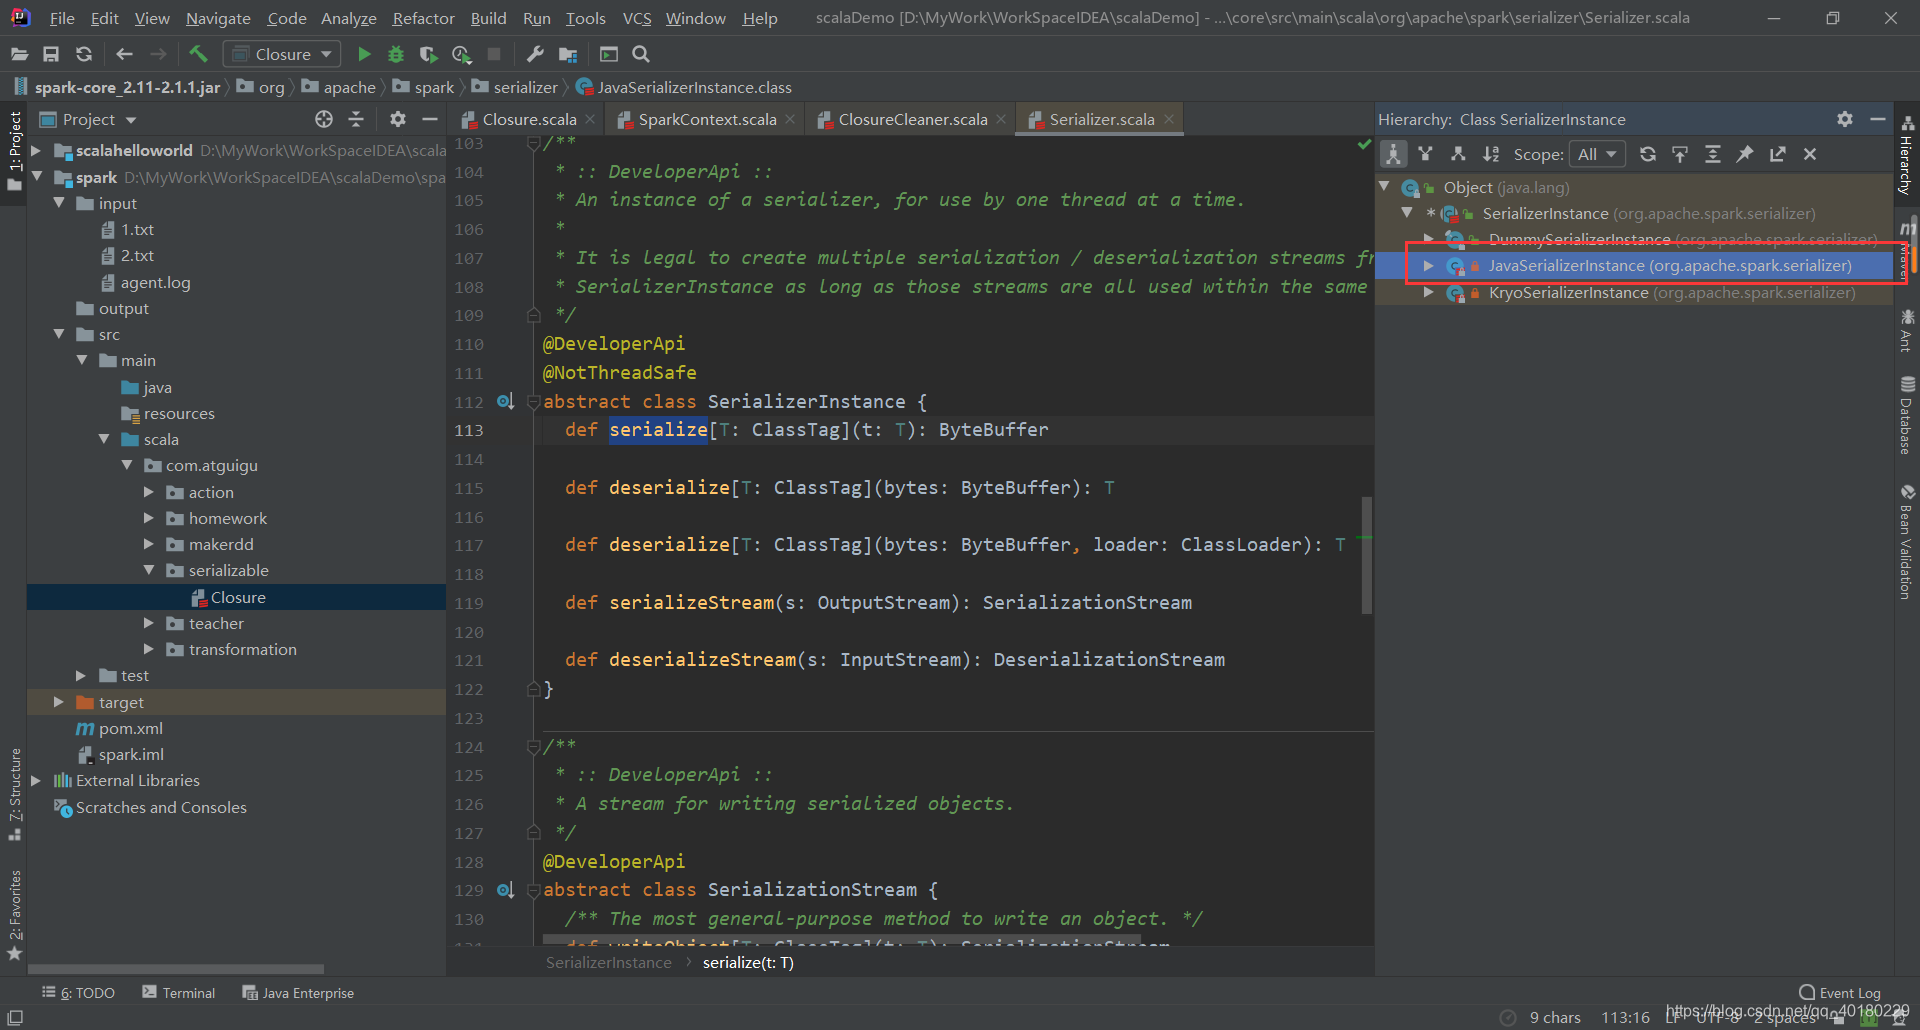The width and height of the screenshot is (1920, 1030).
Task: Expand all in Hierarchy toolbar
Action: 1713,154
